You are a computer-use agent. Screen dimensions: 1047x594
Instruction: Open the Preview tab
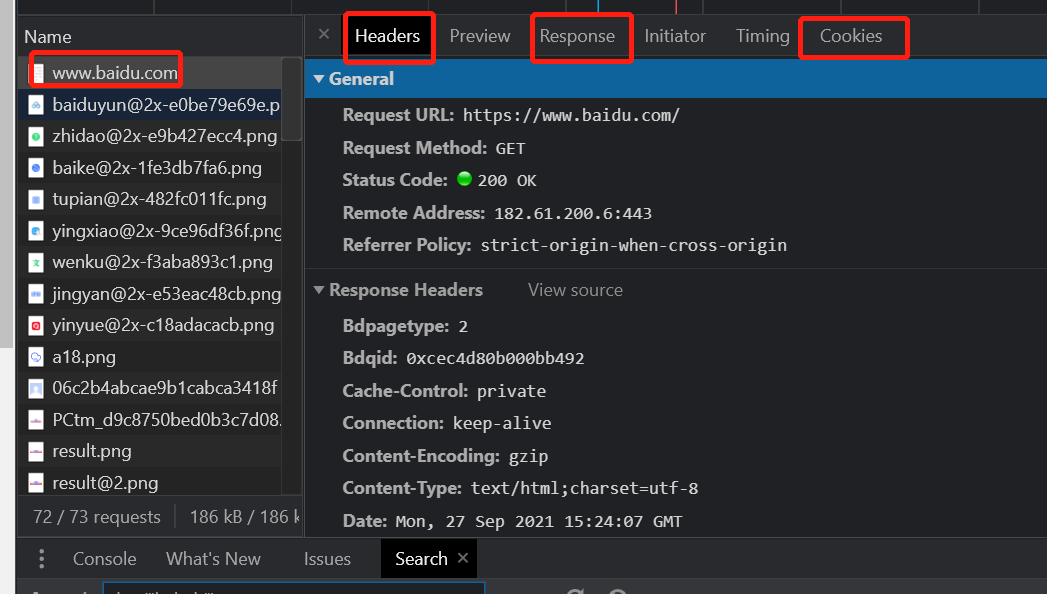coord(479,36)
